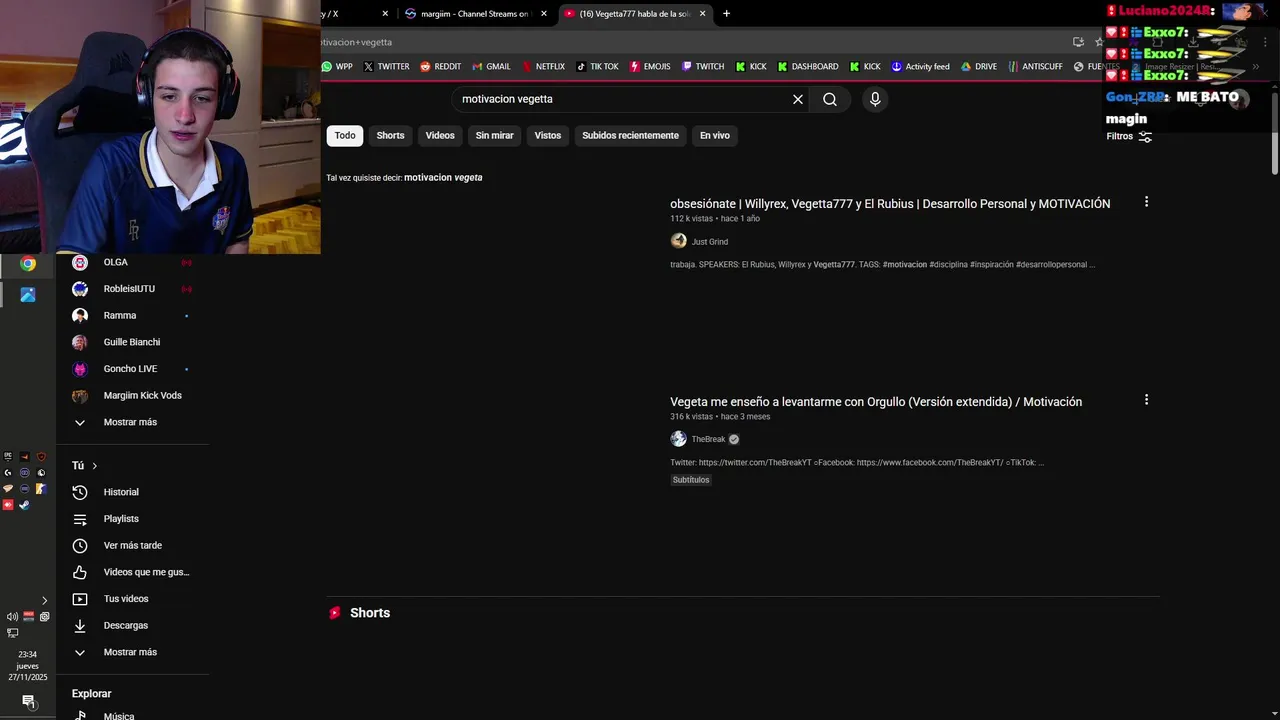Open the Steam tray icon
The width and height of the screenshot is (1280, 720).
point(24,505)
